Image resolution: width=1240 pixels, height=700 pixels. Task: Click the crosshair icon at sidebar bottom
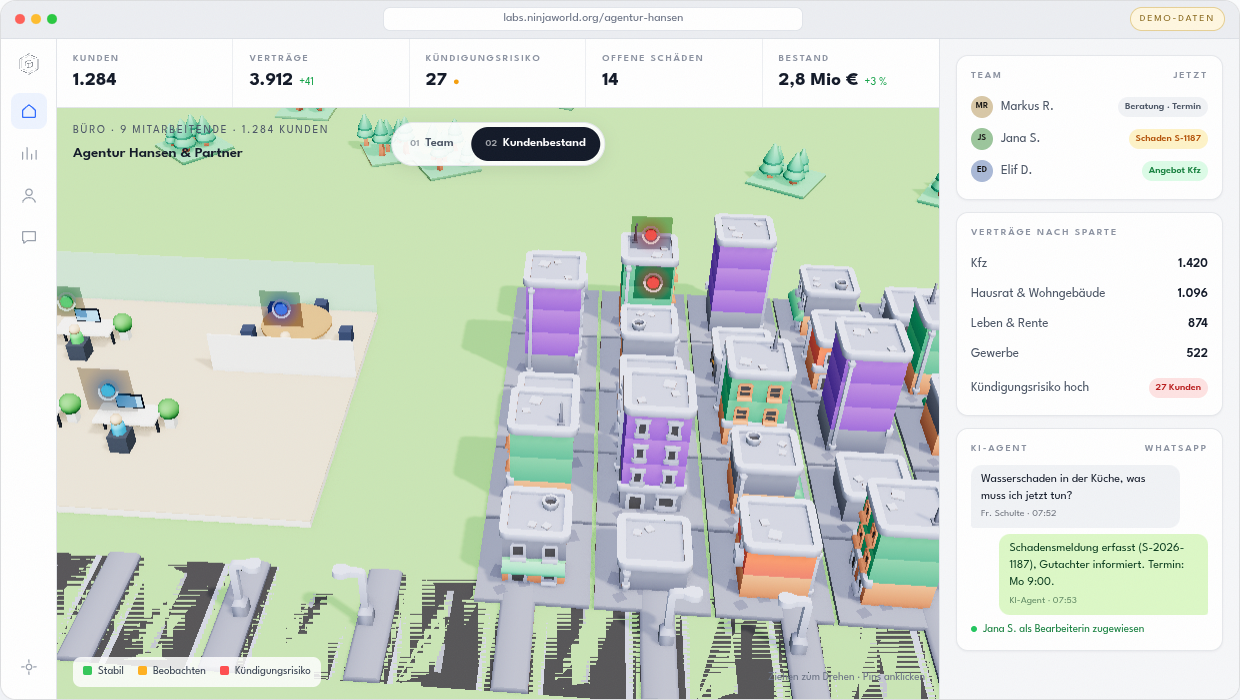click(29, 667)
